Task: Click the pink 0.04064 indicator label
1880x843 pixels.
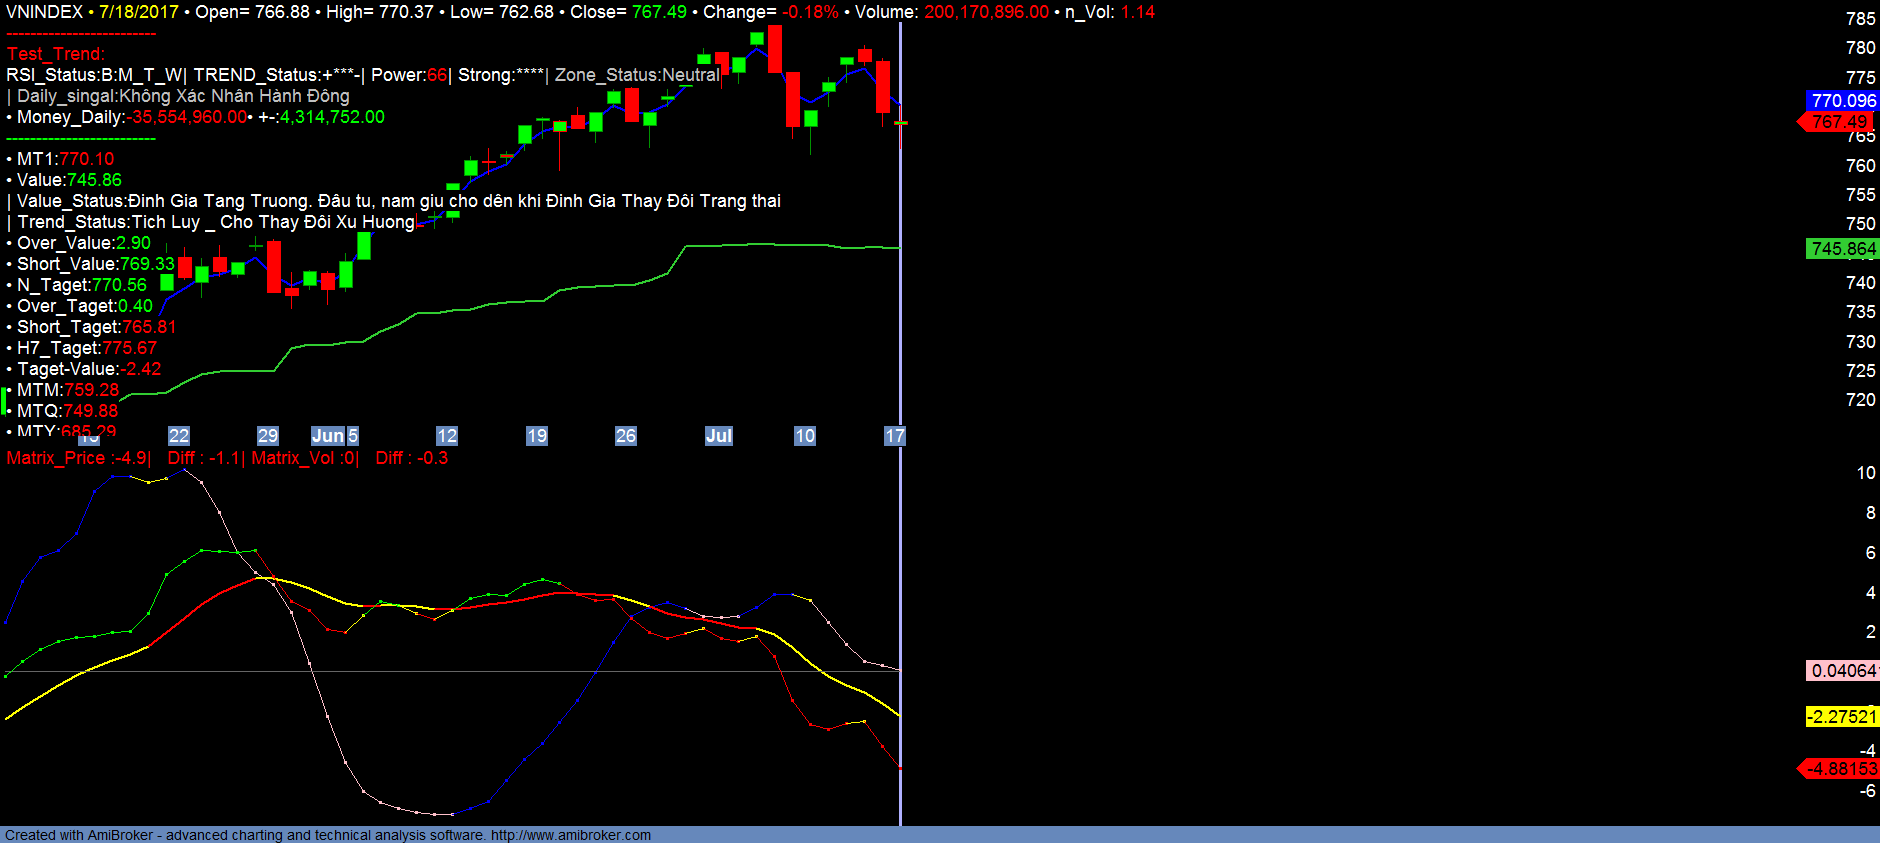Action: click(1843, 671)
